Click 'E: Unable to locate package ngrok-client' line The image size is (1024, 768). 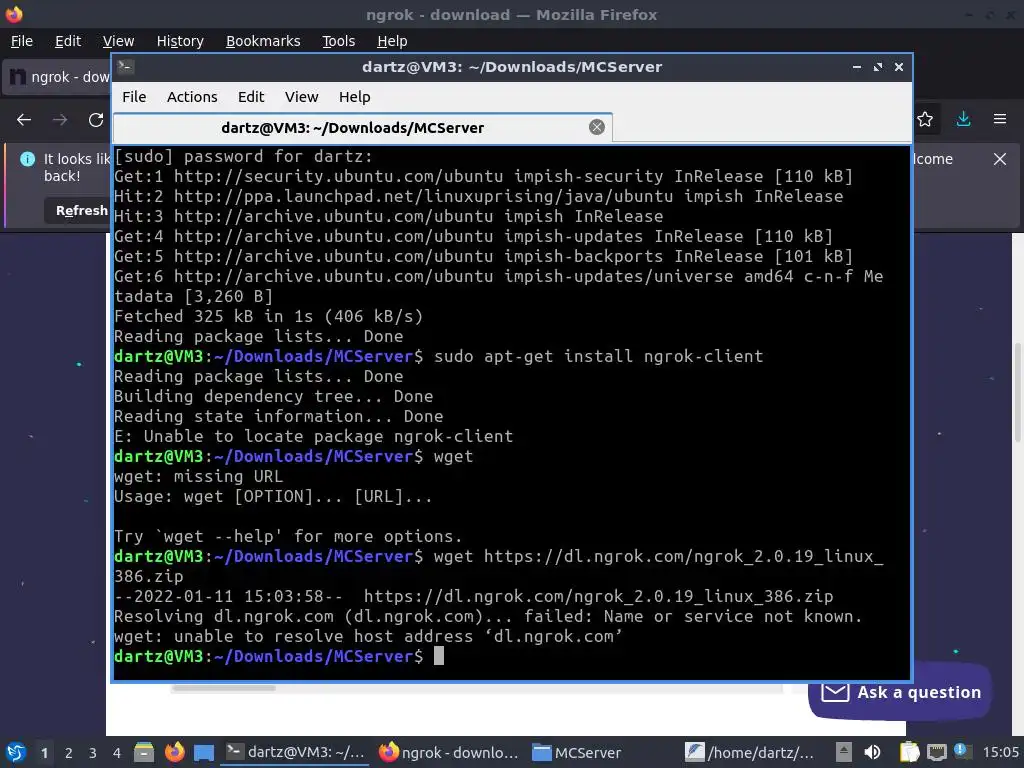point(313,436)
